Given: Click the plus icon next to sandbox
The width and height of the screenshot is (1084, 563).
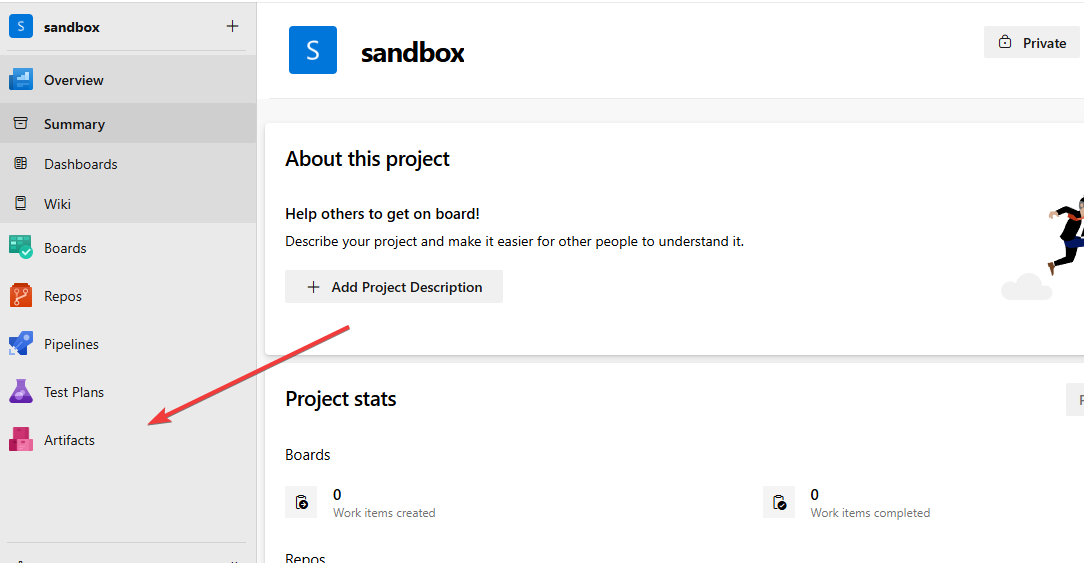Looking at the screenshot, I should [x=232, y=26].
